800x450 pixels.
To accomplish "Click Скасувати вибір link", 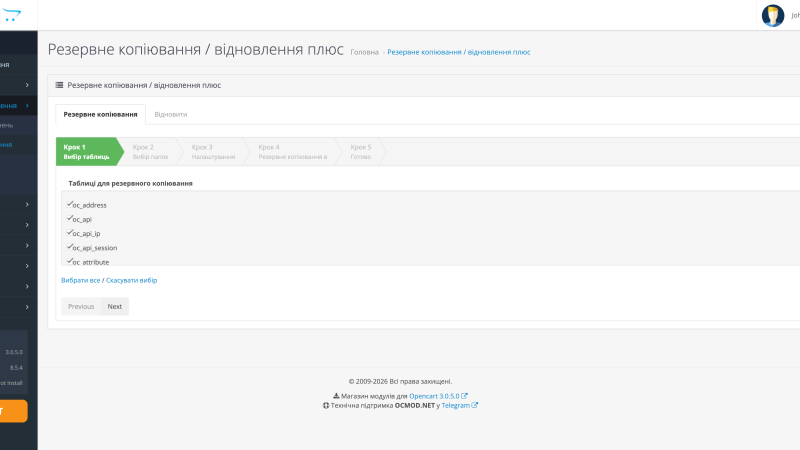I will click(x=132, y=280).
